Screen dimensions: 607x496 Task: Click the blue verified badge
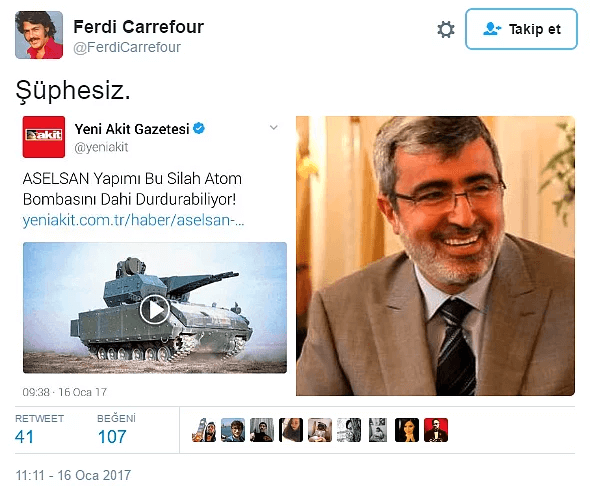(199, 128)
